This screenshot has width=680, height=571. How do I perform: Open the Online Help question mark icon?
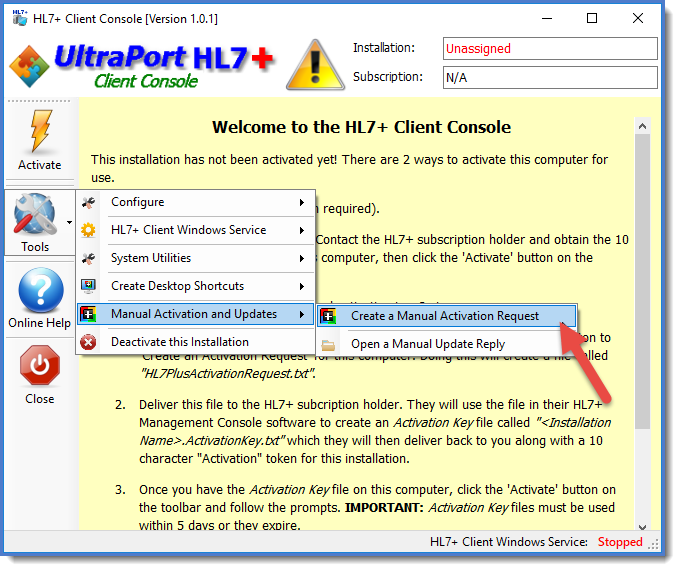pyautogui.click(x=41, y=290)
